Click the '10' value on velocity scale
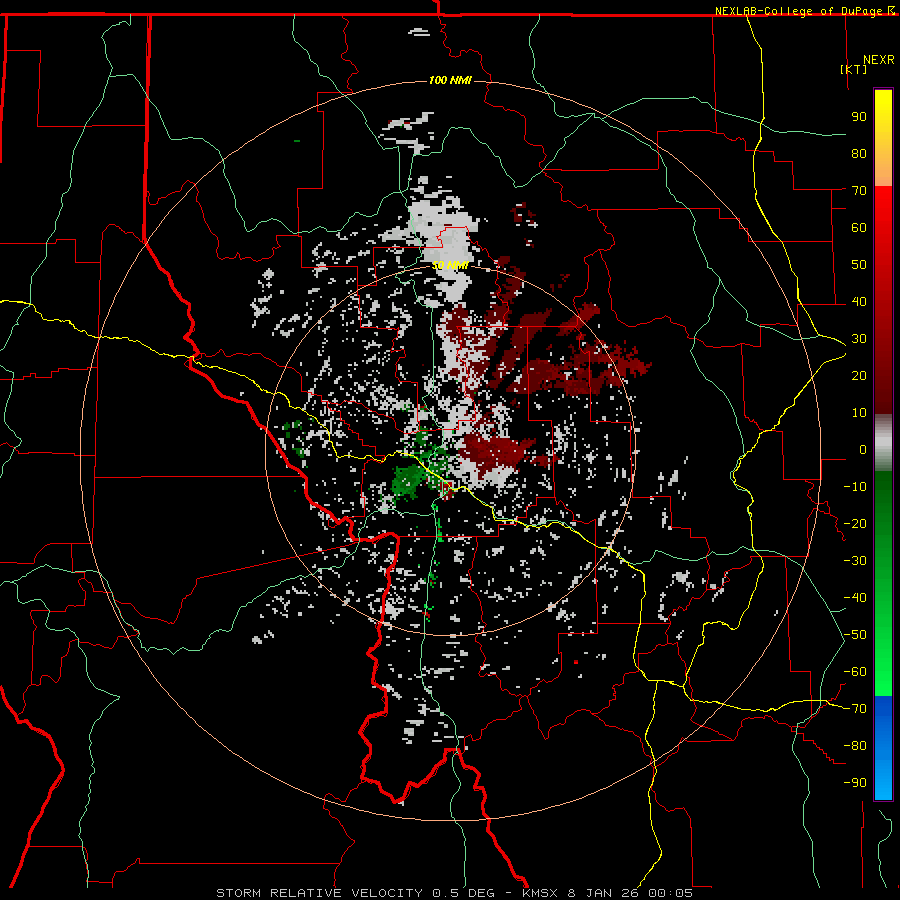This screenshot has width=900, height=900. (x=859, y=413)
